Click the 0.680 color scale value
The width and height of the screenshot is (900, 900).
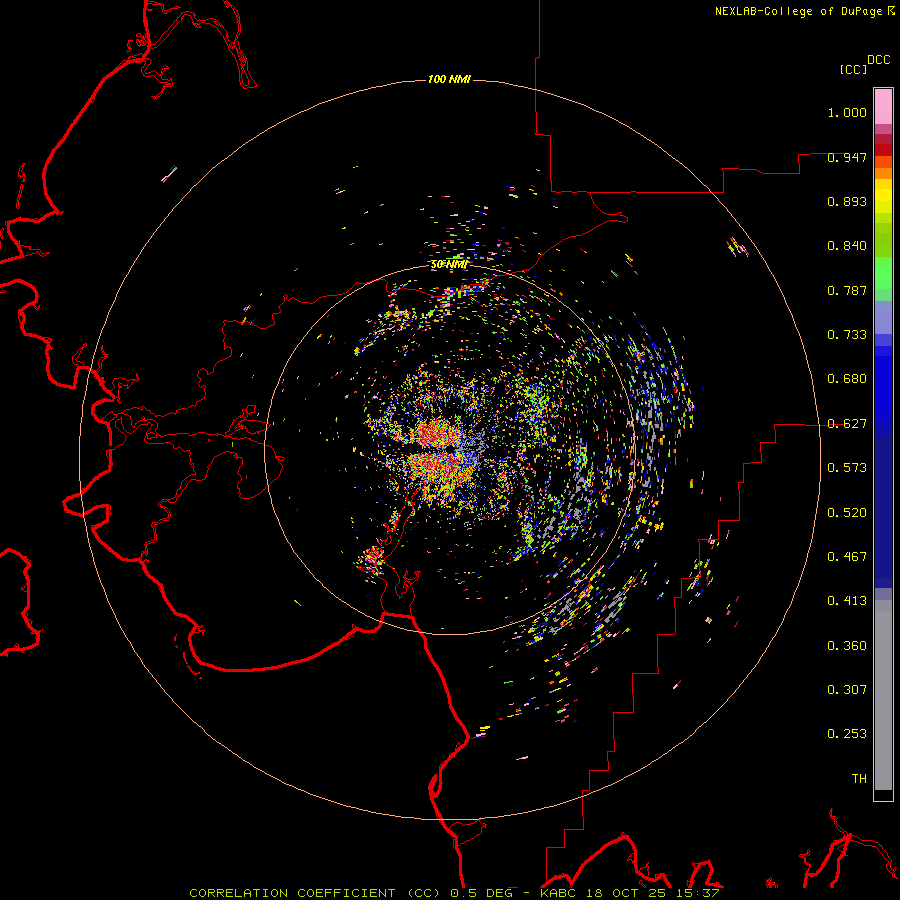click(847, 379)
